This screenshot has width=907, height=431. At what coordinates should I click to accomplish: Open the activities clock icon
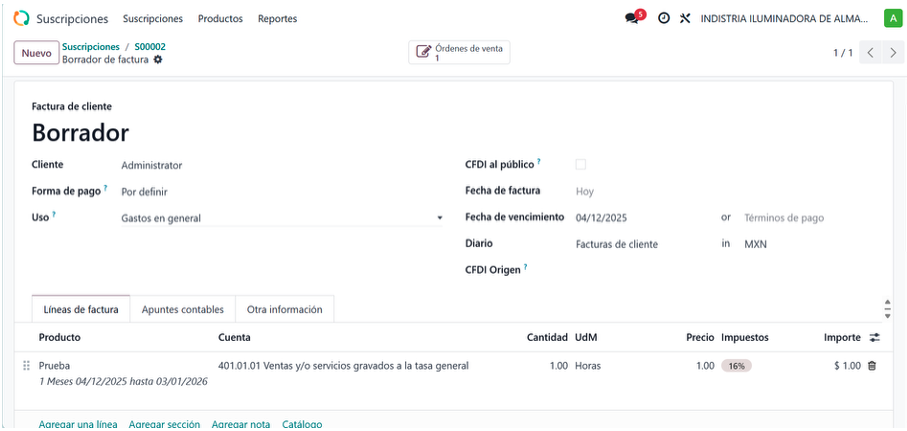tap(664, 19)
